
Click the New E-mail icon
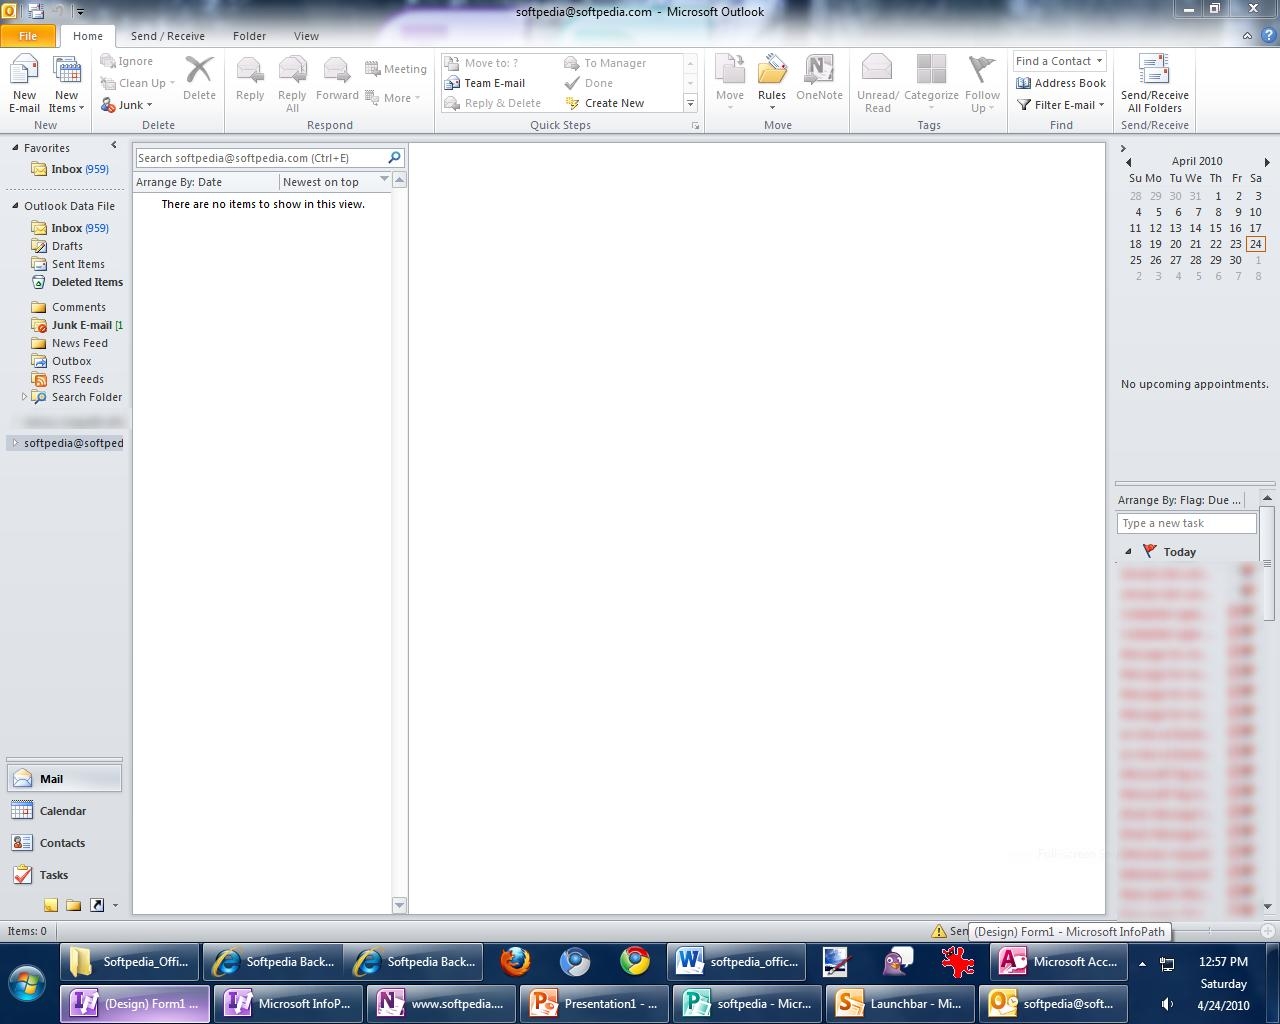pyautogui.click(x=24, y=84)
